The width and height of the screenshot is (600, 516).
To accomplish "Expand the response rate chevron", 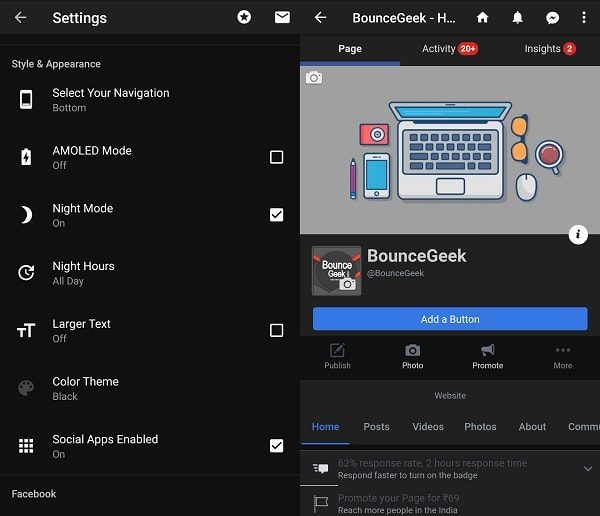I will pos(588,469).
